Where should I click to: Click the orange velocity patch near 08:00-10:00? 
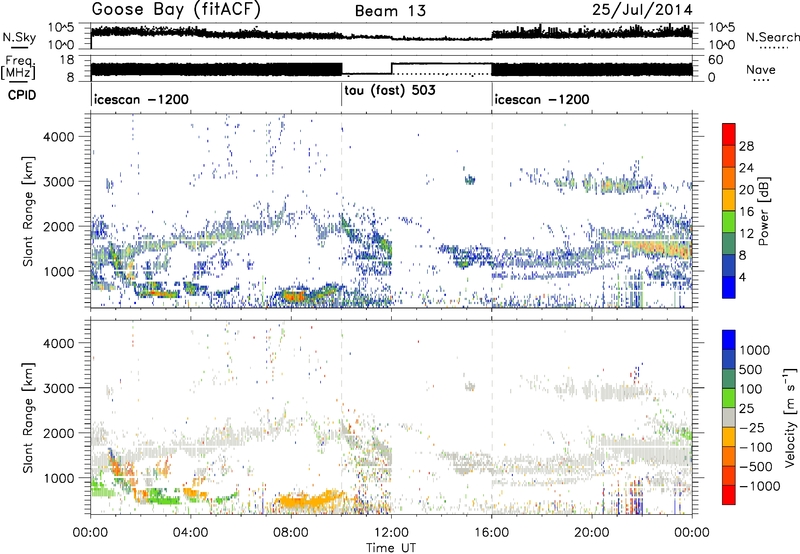311,499
